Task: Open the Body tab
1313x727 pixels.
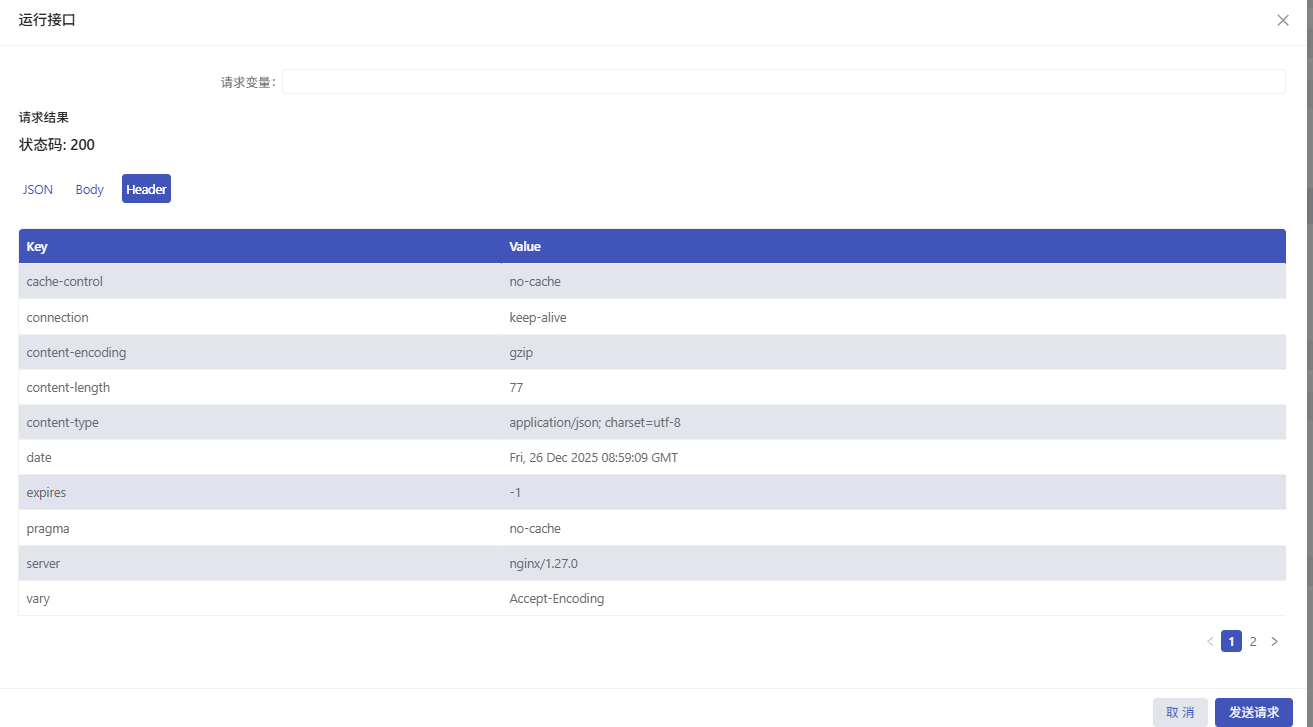Action: [90, 189]
